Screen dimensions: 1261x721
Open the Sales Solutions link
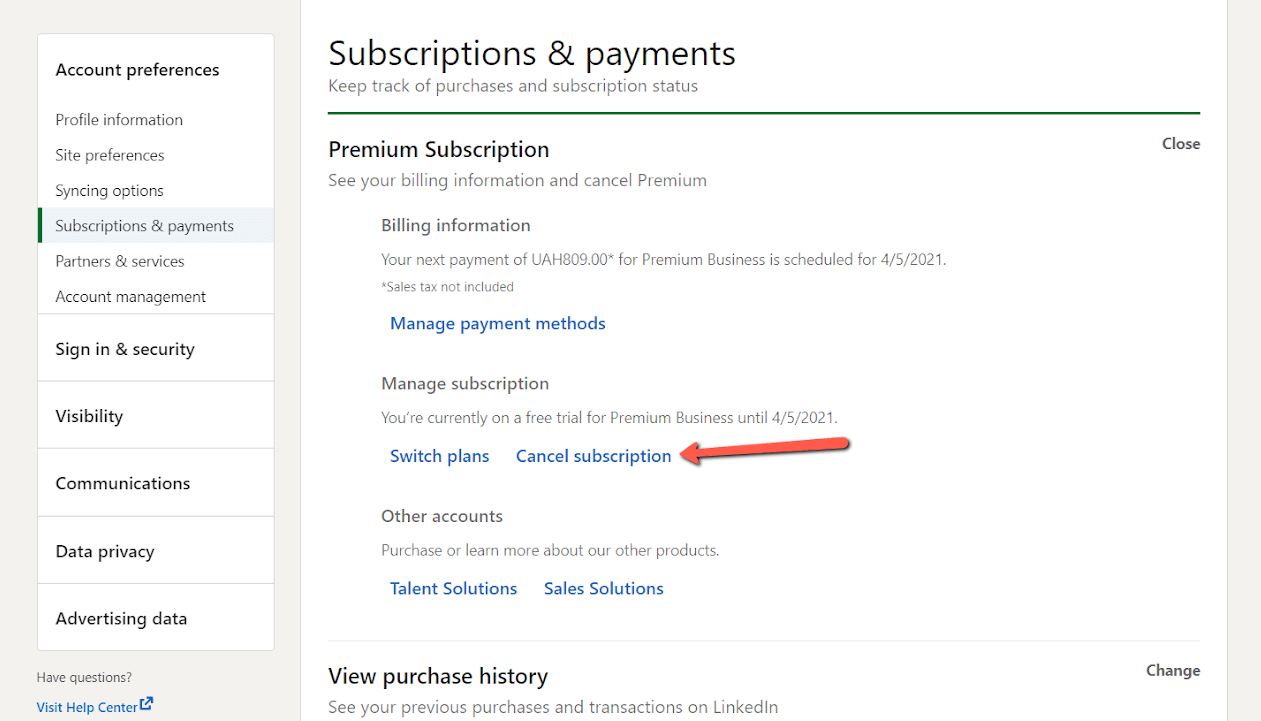pos(604,588)
